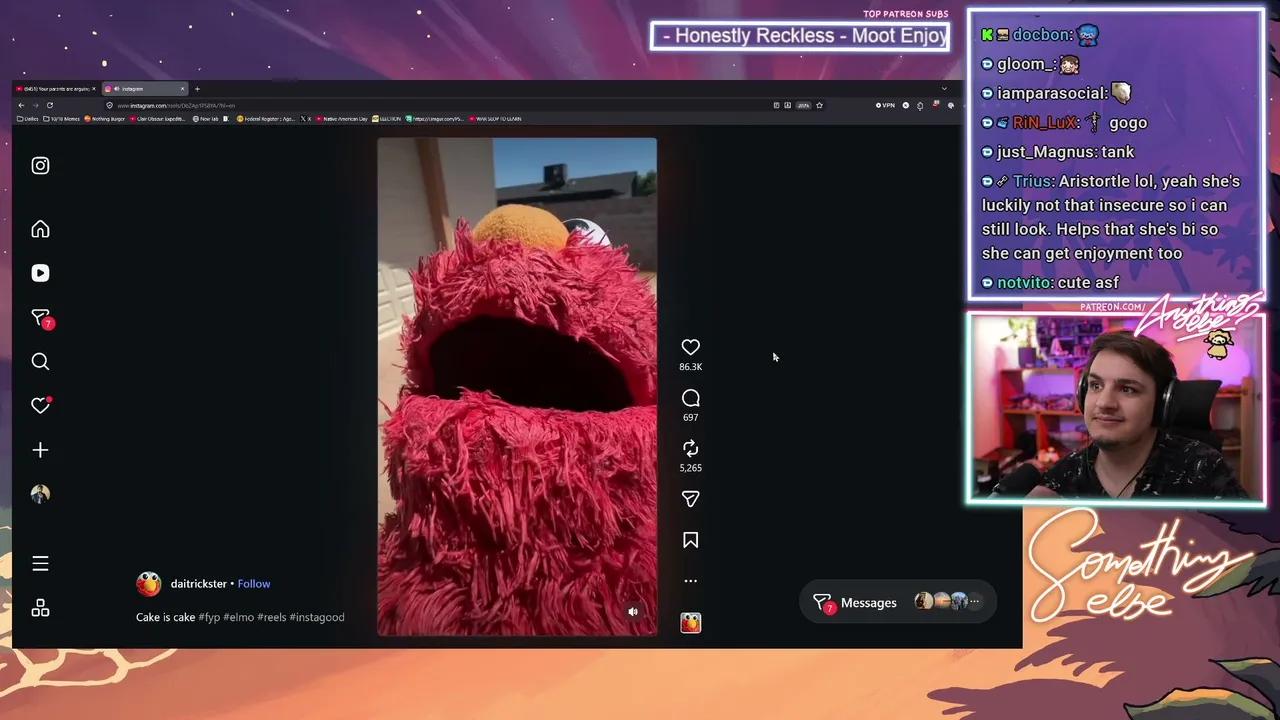Follow the daitrickster account
This screenshot has width=1280, height=720.
pyautogui.click(x=254, y=584)
